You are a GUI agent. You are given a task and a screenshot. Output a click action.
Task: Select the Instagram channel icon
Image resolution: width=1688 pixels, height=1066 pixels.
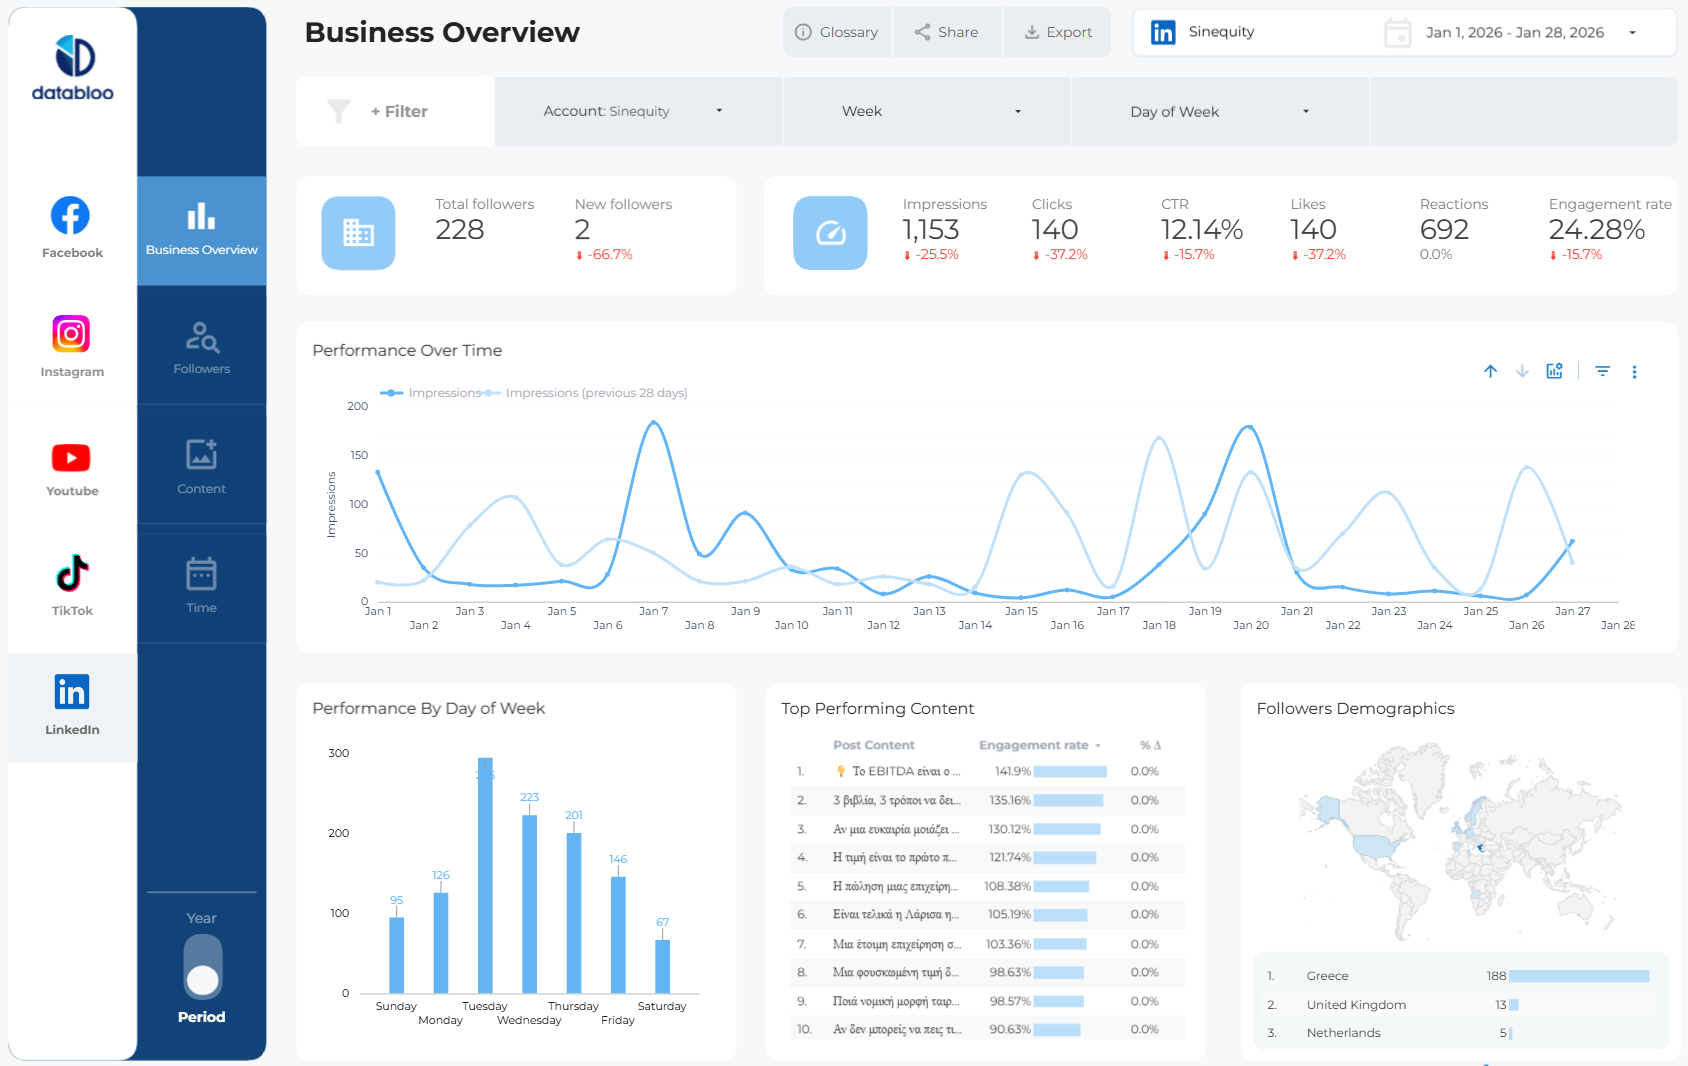click(x=71, y=334)
